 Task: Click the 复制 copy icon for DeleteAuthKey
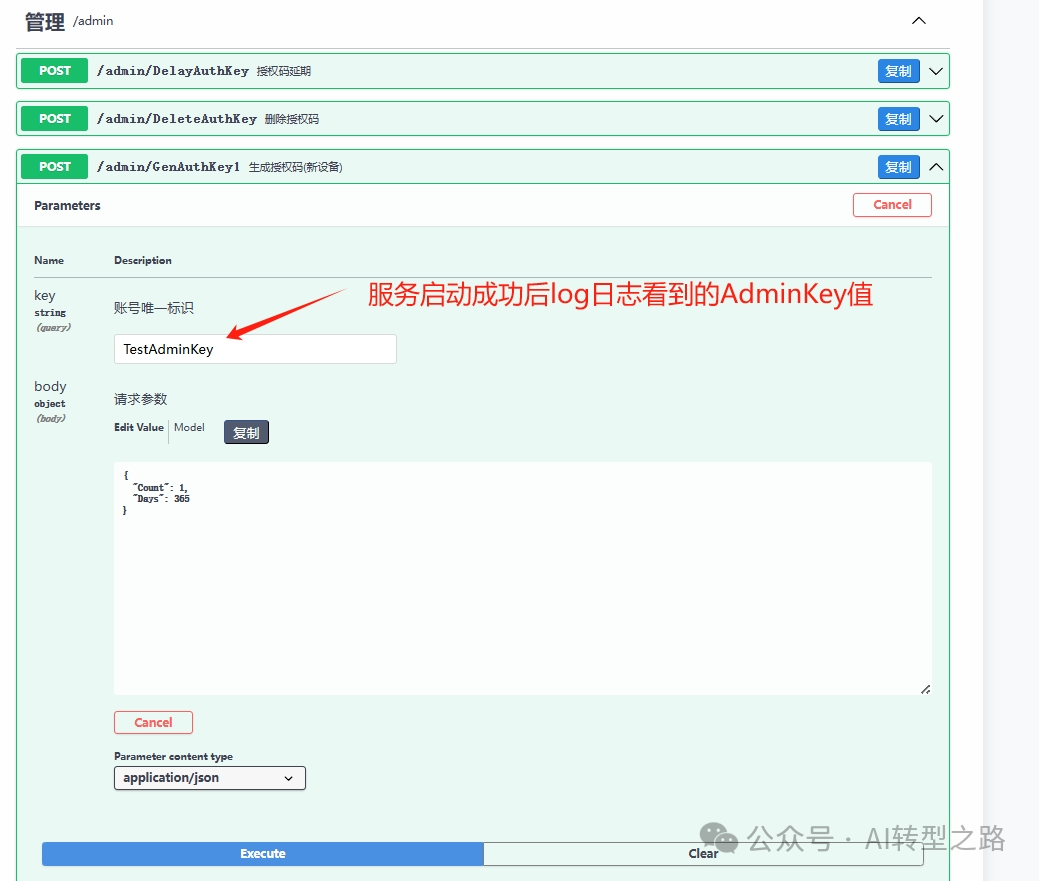897,118
